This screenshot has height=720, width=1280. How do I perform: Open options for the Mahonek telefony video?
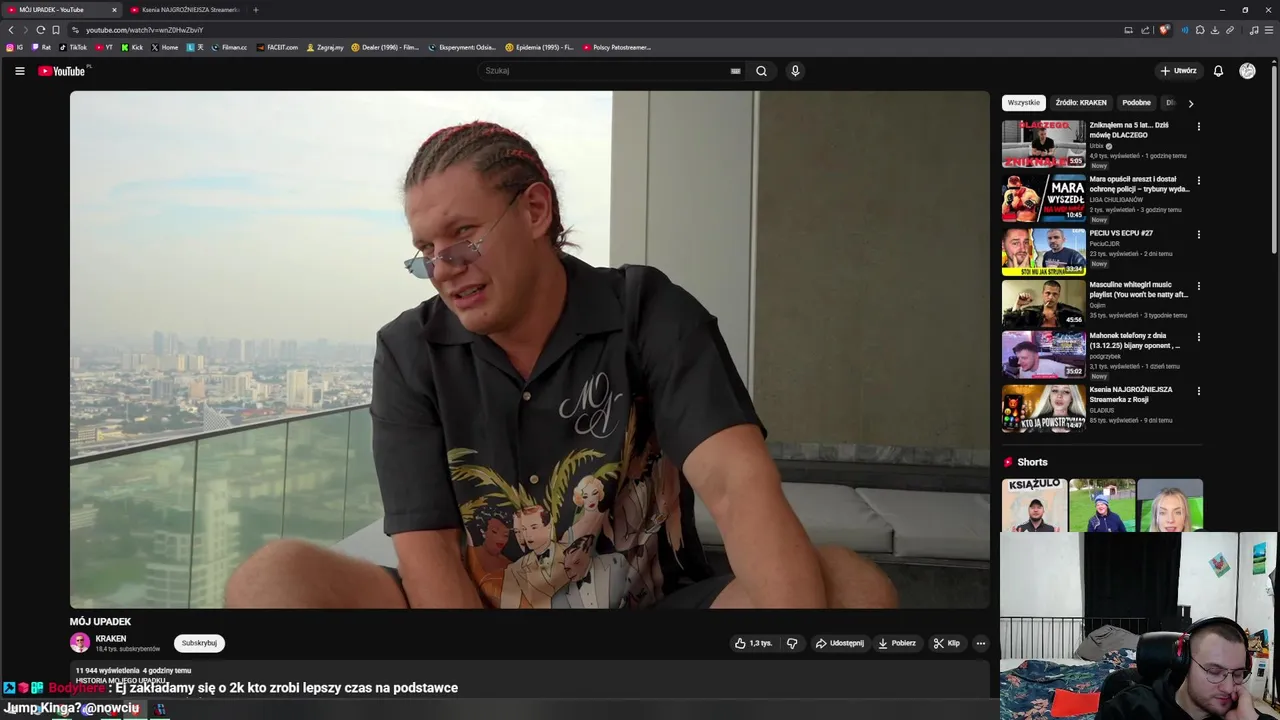pyautogui.click(x=1198, y=337)
